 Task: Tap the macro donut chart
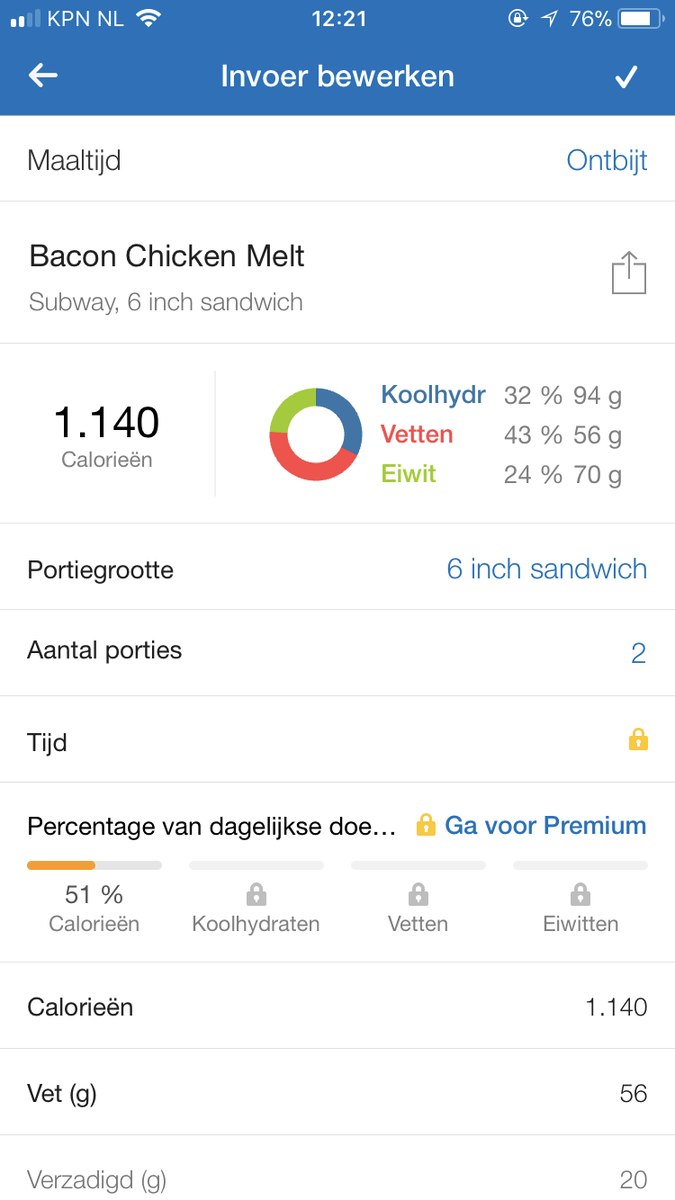[315, 433]
